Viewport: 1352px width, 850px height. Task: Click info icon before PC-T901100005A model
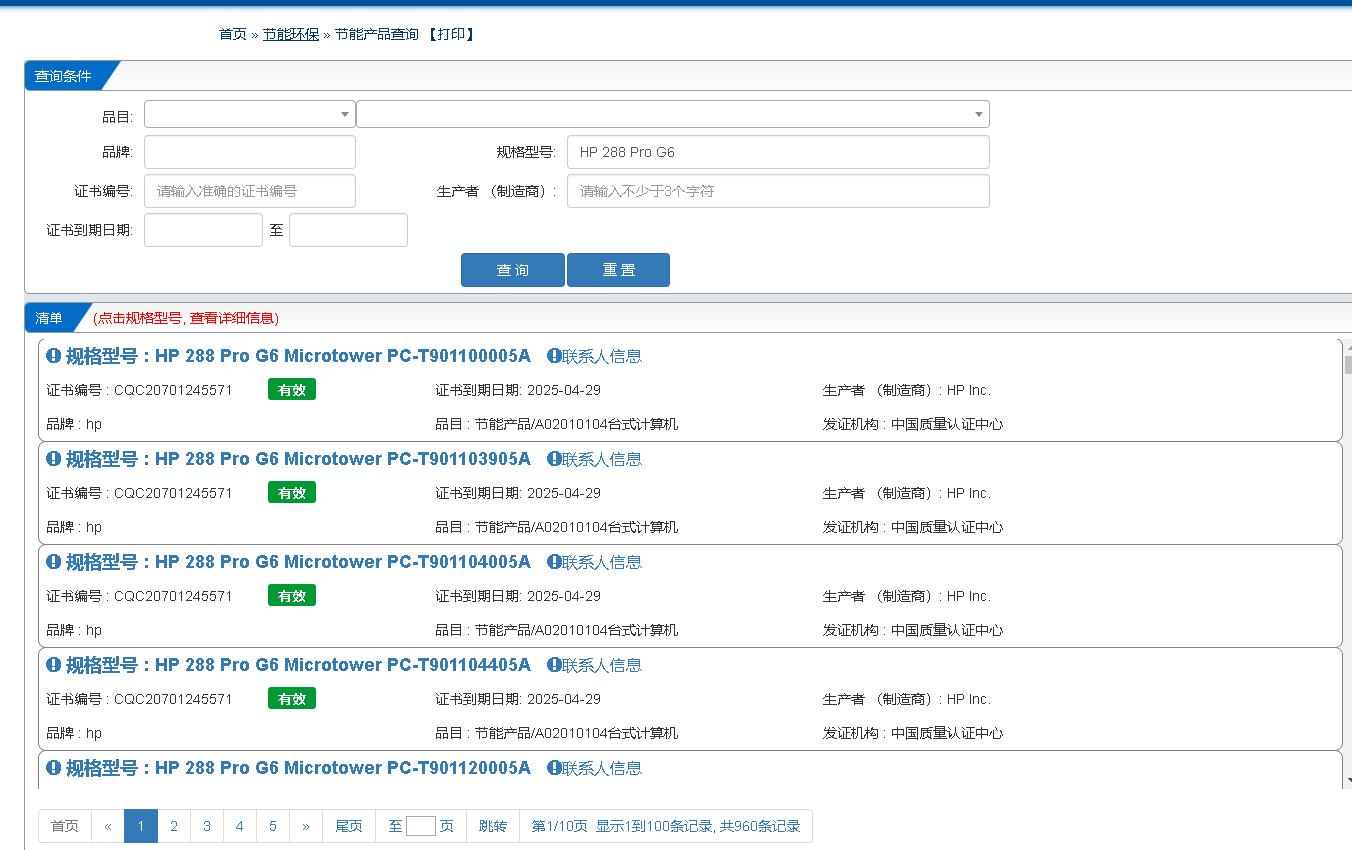54,356
